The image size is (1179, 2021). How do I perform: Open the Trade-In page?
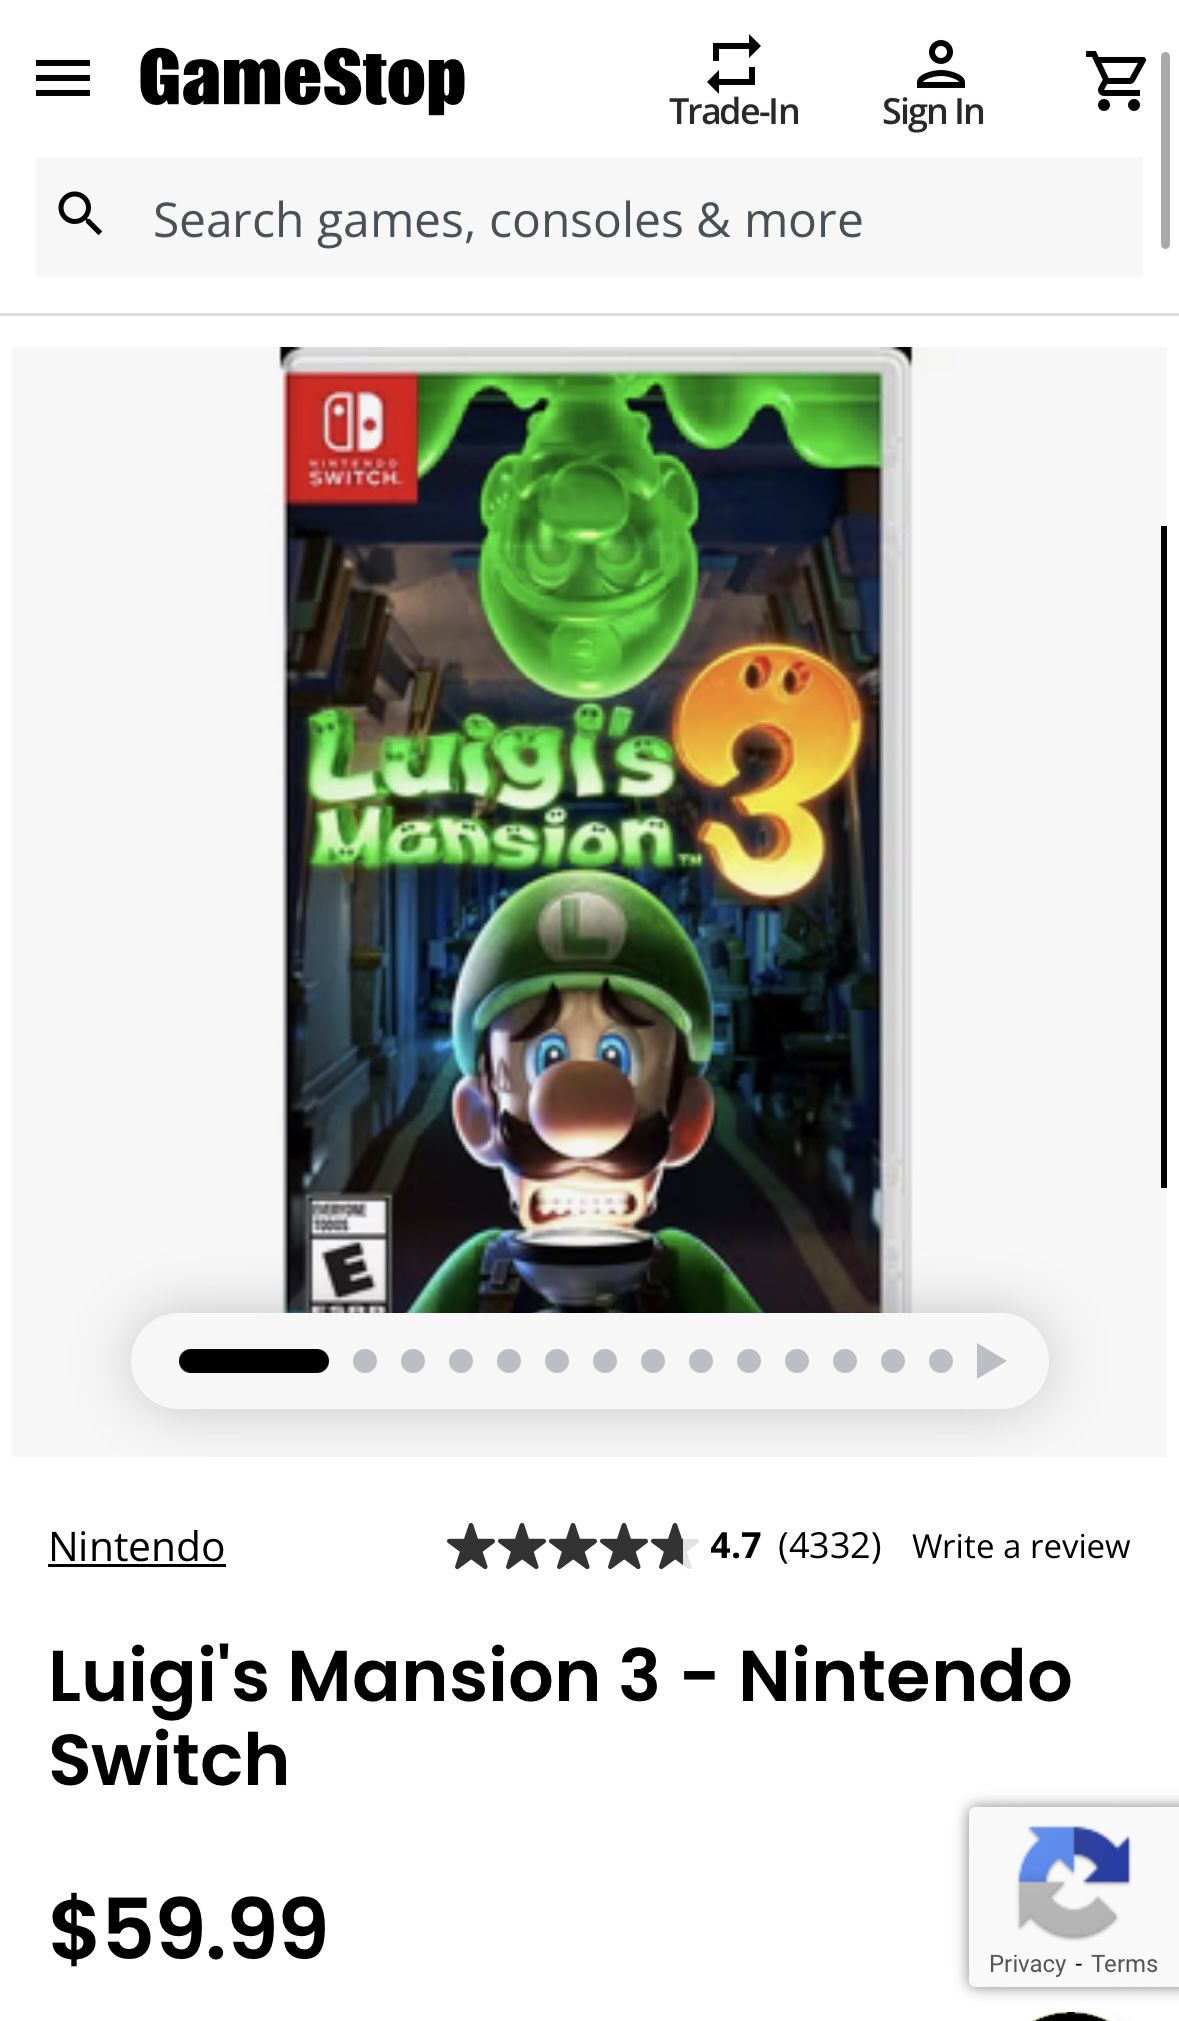click(x=734, y=84)
